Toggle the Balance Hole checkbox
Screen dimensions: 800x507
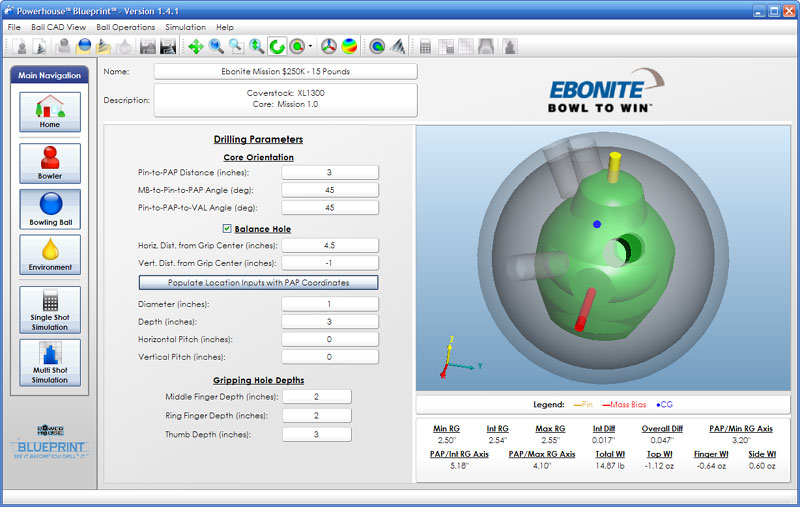[x=227, y=229]
